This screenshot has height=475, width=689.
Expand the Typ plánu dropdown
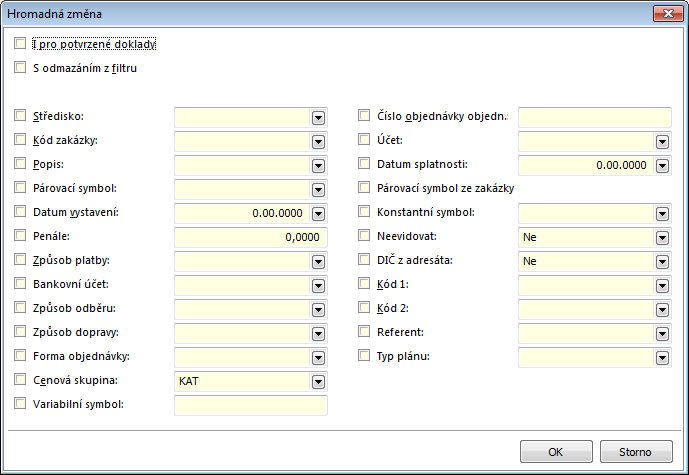(x=661, y=357)
